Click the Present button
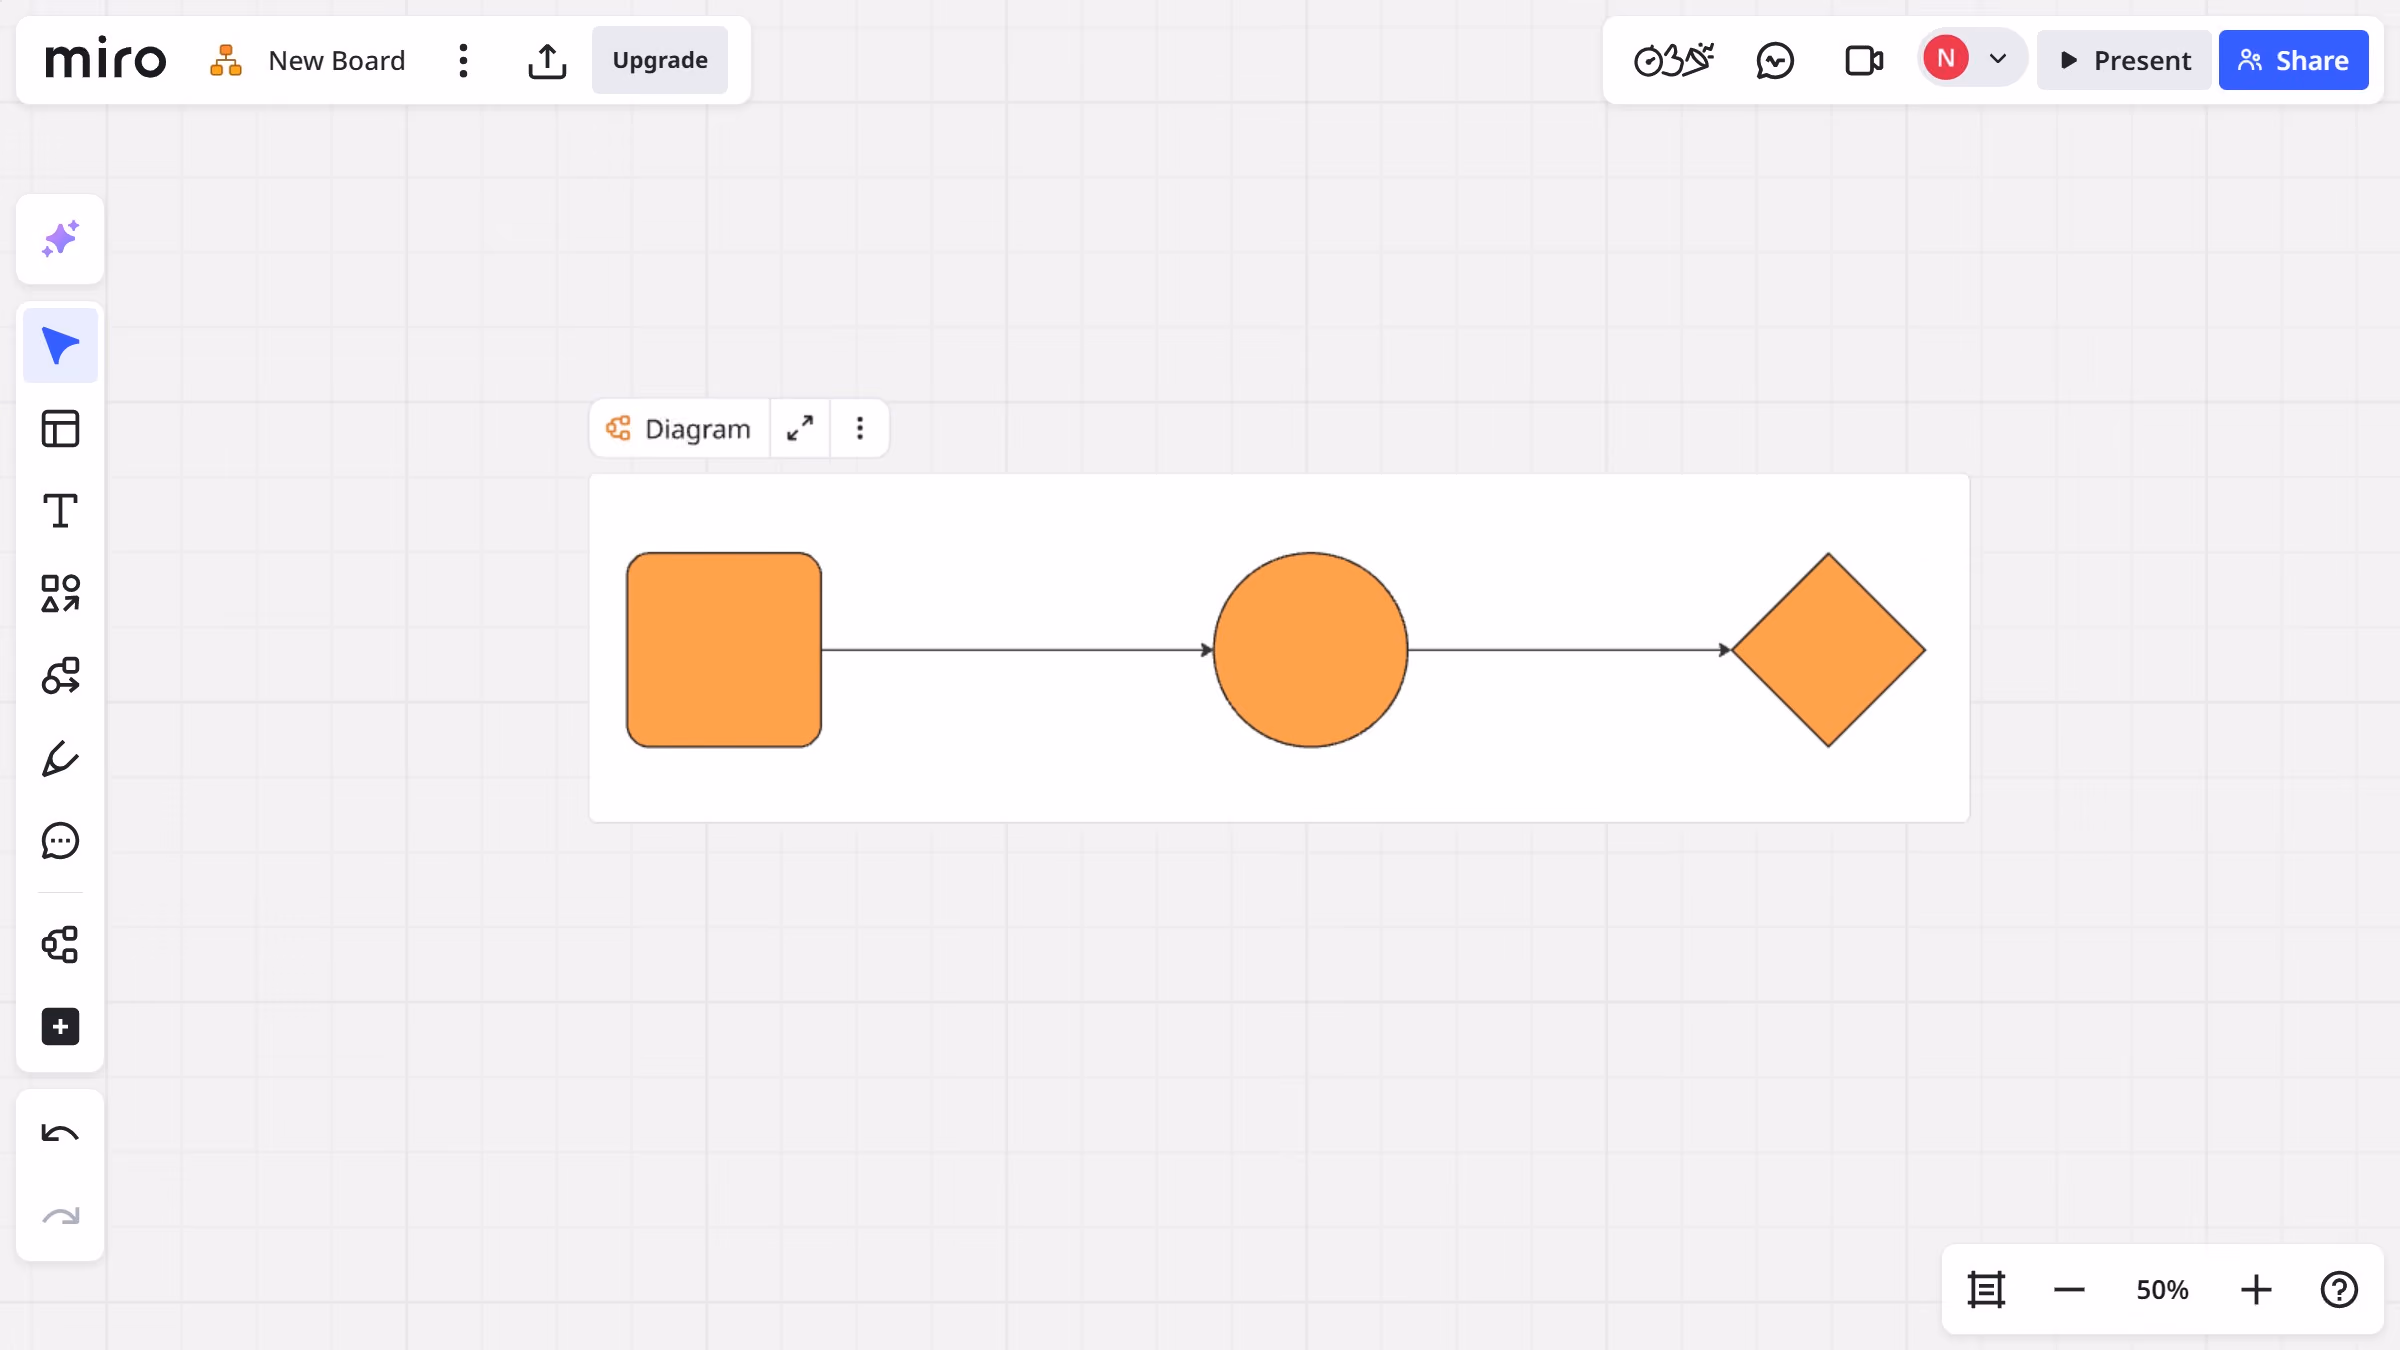Screen dimensions: 2400x1350 pyautogui.click(x=2124, y=60)
